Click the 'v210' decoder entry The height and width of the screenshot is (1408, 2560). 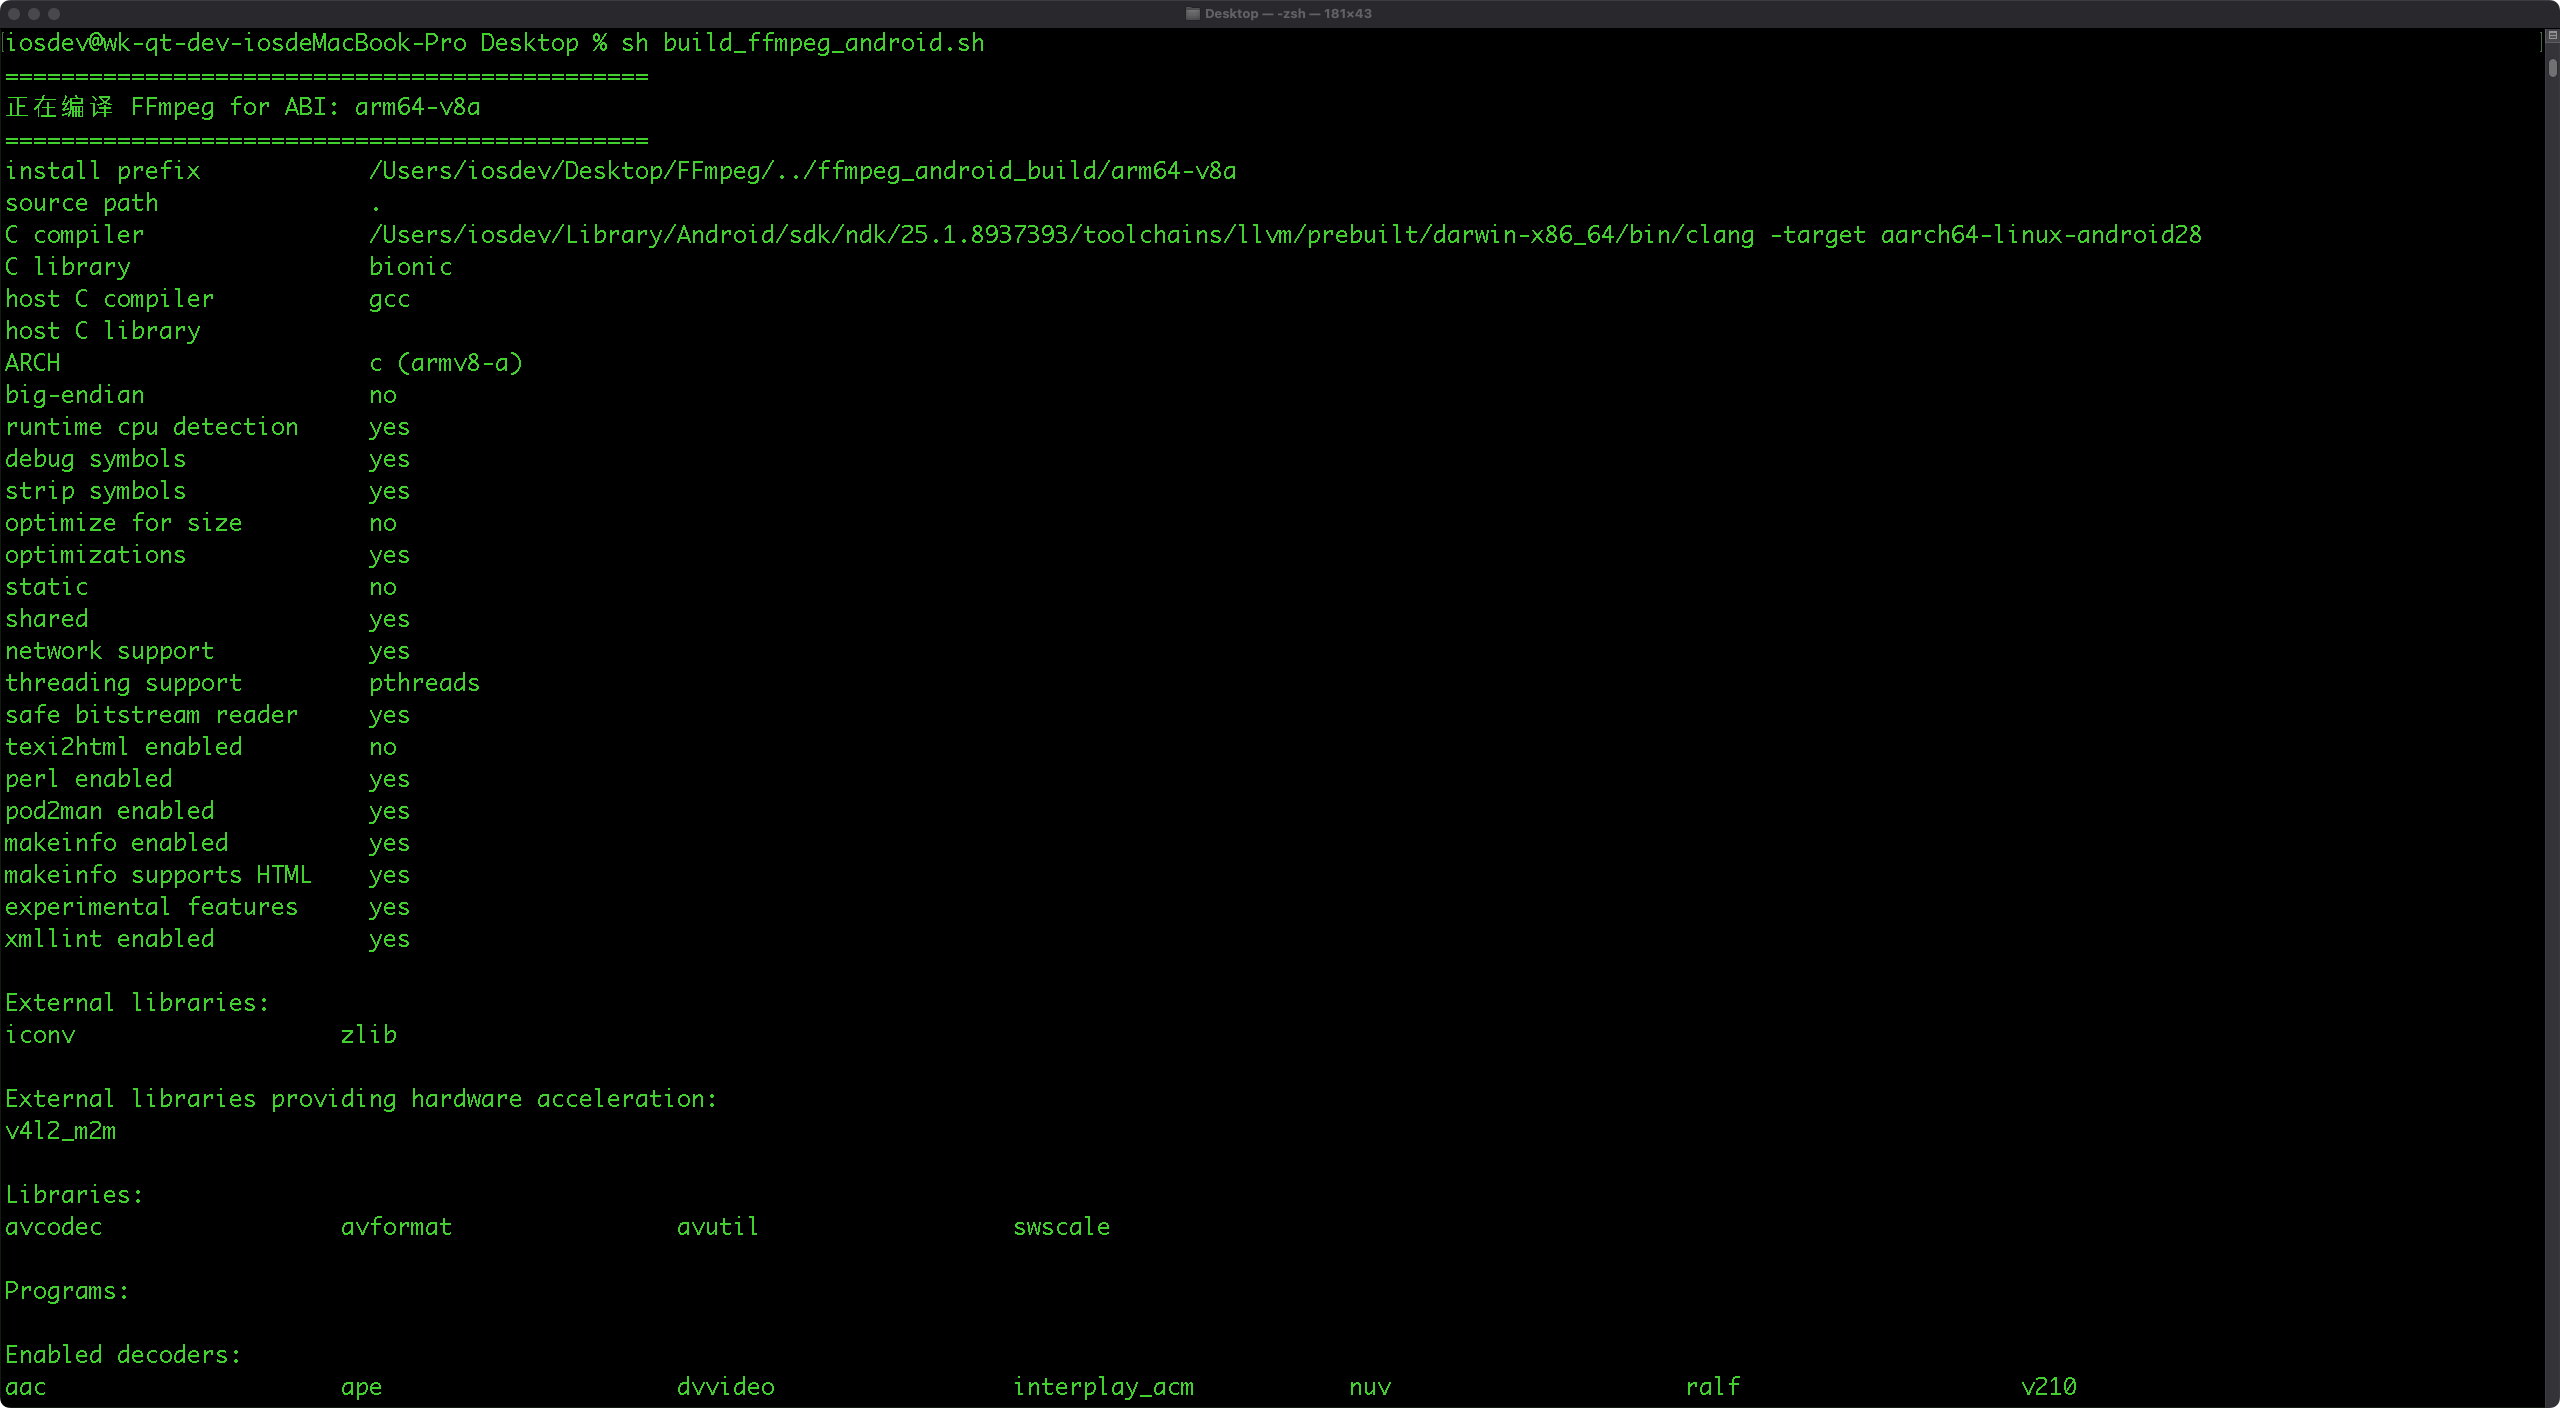2049,1387
